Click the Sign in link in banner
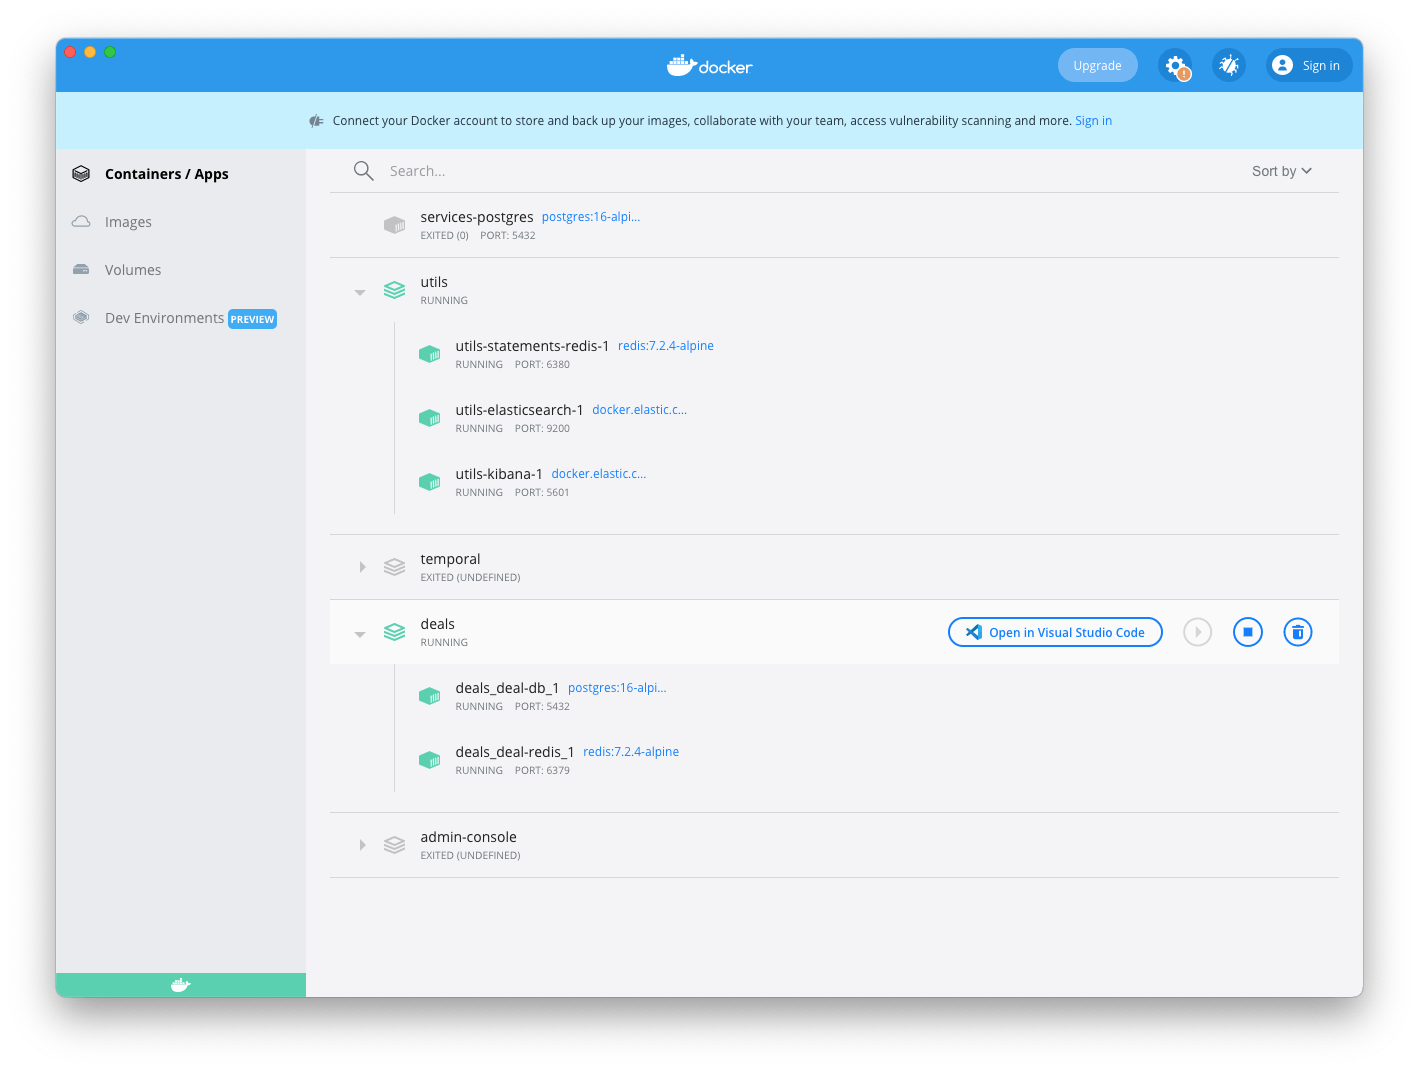 [x=1093, y=121]
